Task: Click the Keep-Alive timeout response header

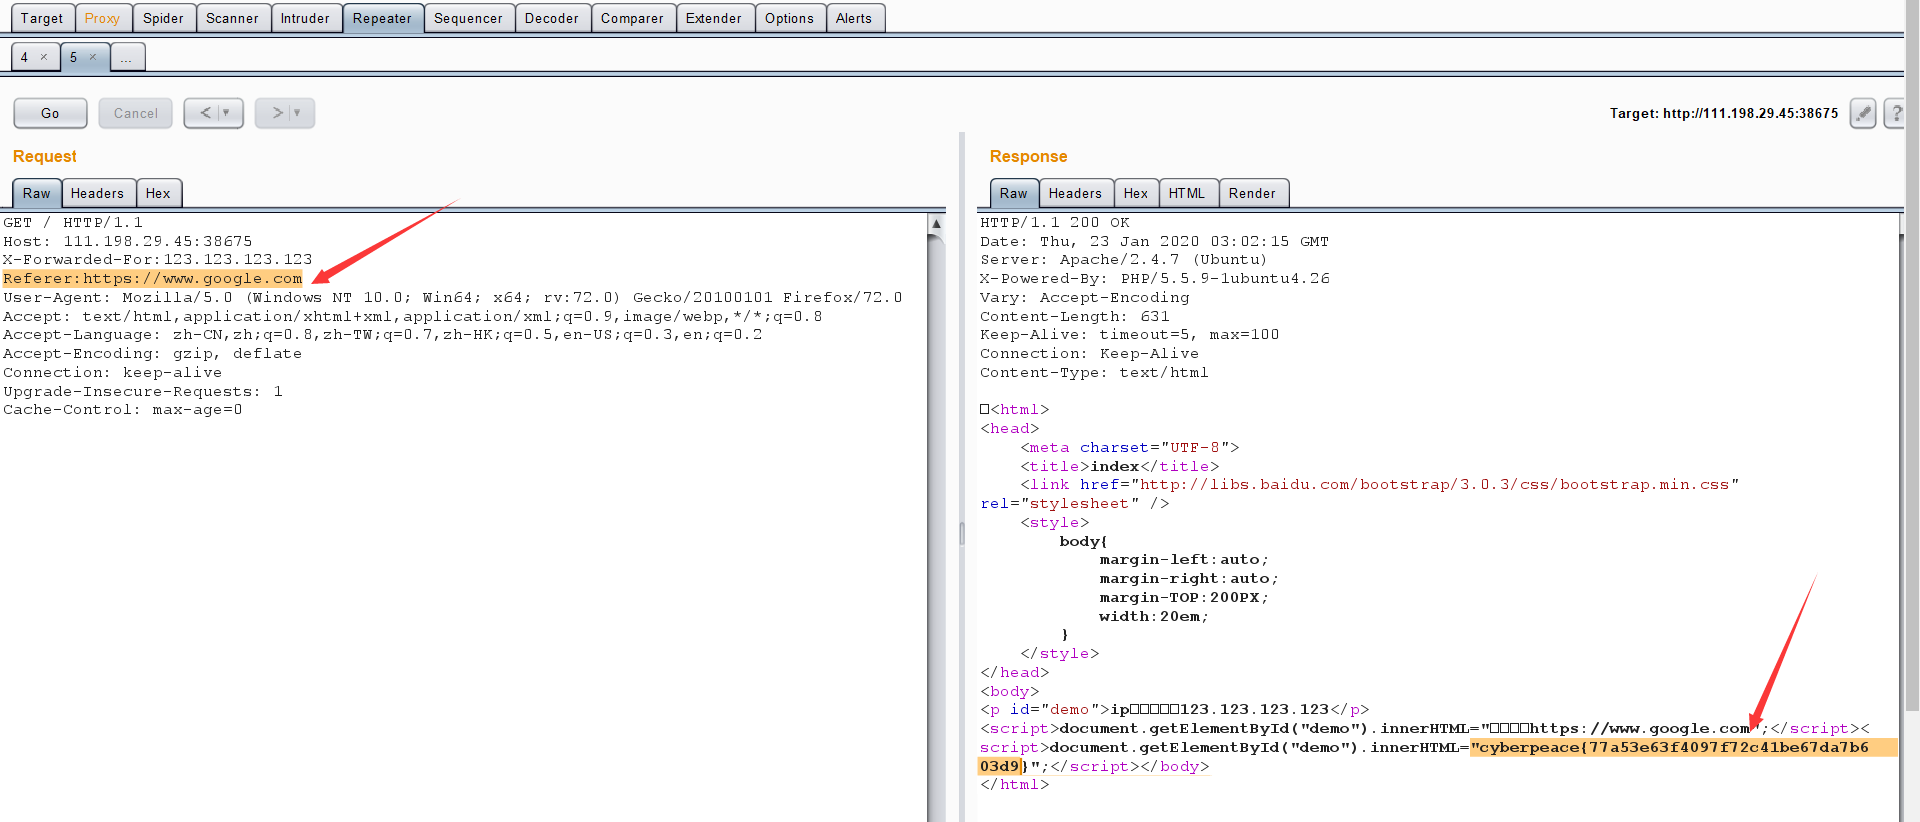Action: tap(1130, 335)
